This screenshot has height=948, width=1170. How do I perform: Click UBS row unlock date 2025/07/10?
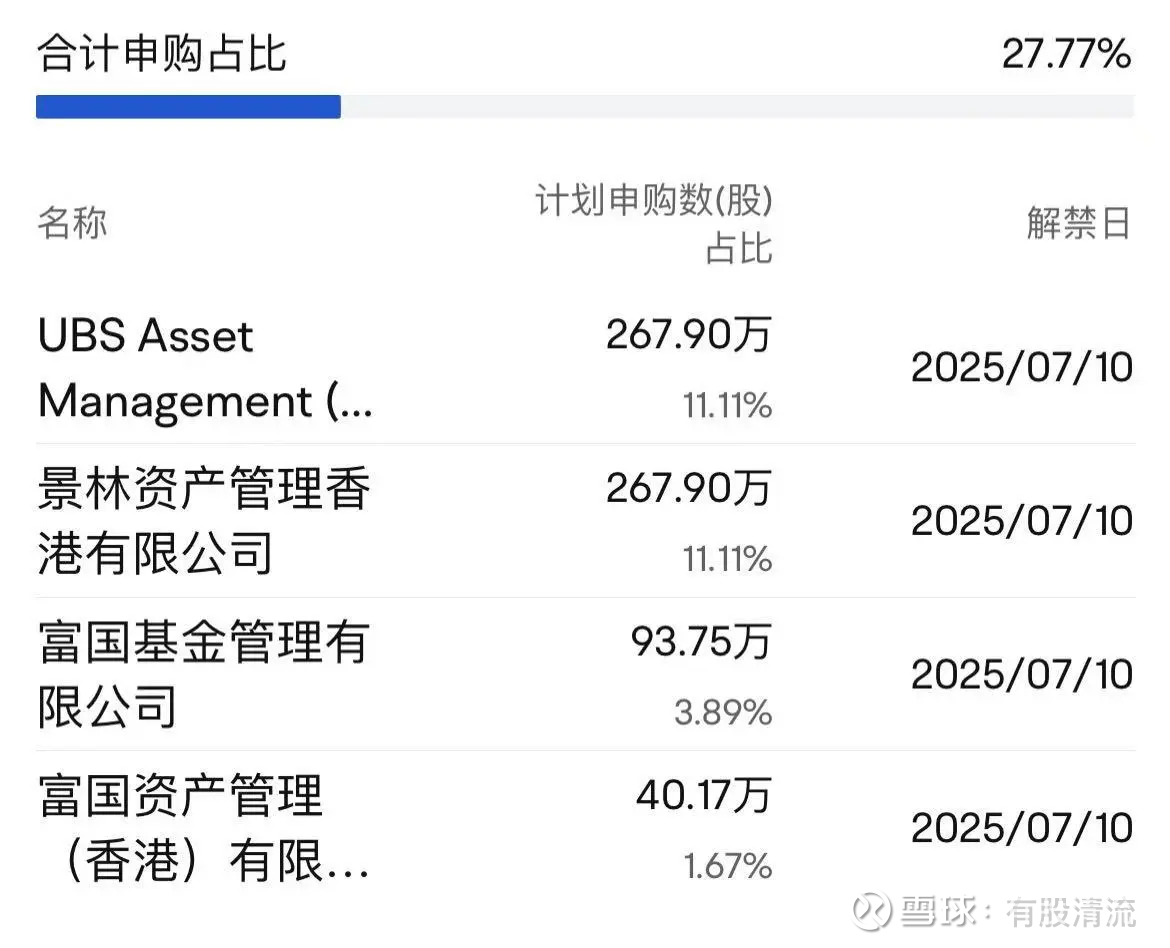[1022, 368]
